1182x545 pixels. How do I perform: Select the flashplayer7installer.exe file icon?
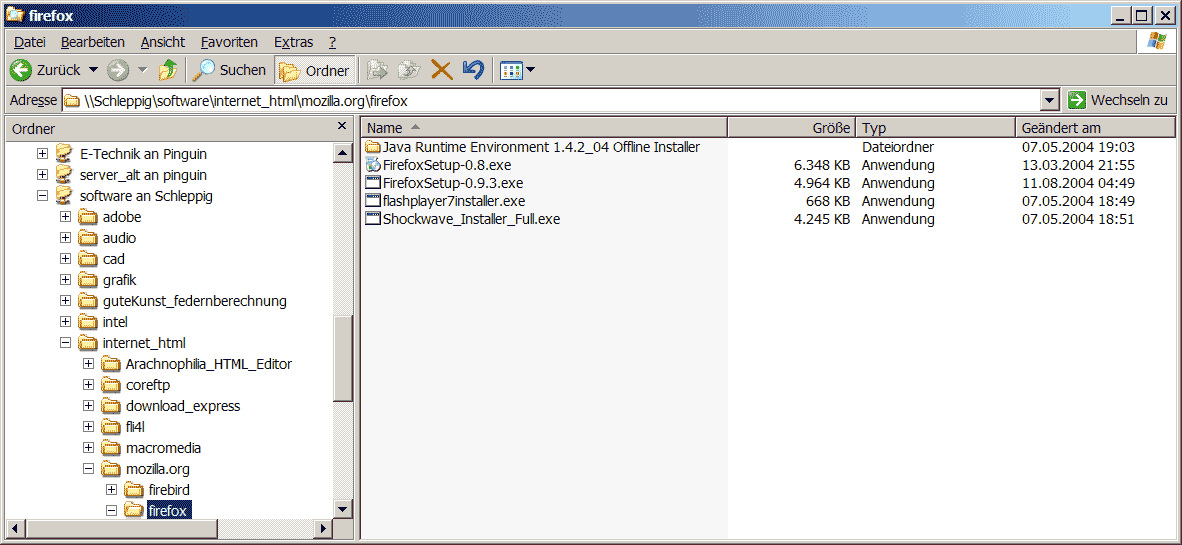(x=372, y=201)
